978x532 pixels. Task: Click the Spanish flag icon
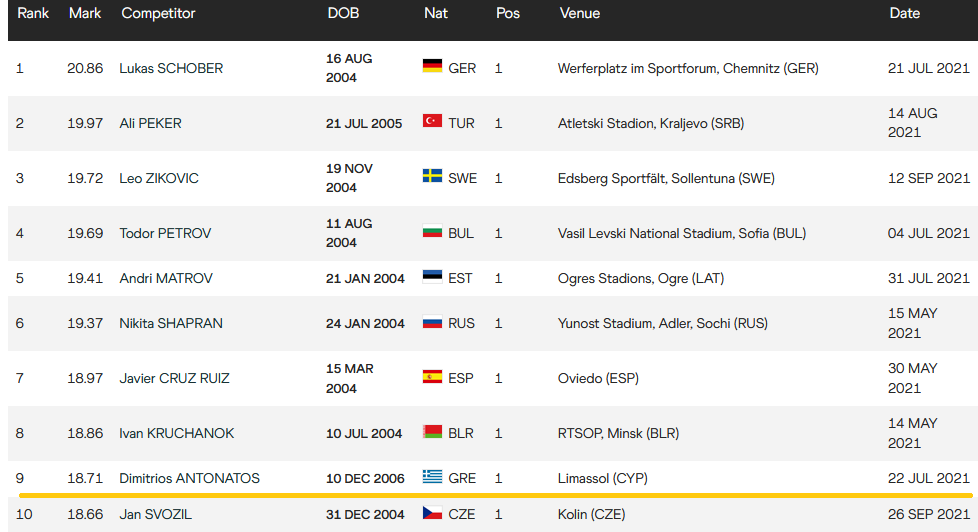pos(432,378)
